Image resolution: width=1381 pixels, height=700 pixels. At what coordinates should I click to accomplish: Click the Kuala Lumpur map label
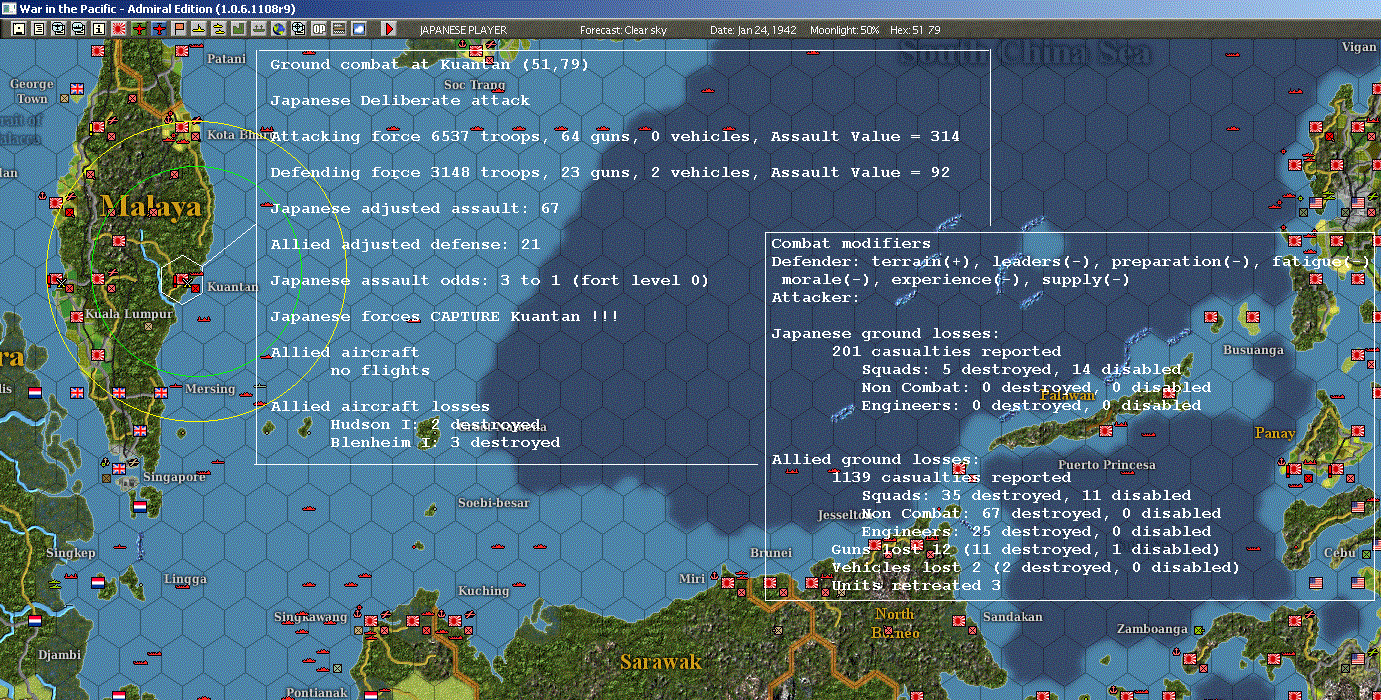point(130,314)
